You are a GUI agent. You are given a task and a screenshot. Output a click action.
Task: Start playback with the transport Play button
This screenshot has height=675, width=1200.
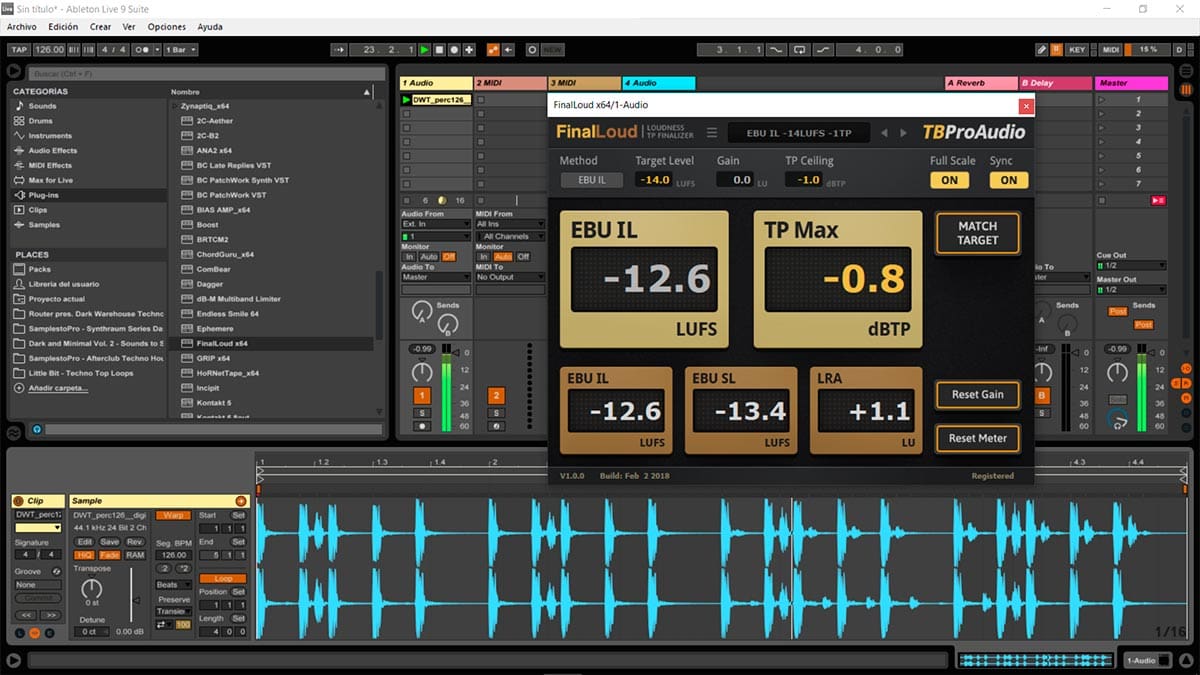pos(425,49)
